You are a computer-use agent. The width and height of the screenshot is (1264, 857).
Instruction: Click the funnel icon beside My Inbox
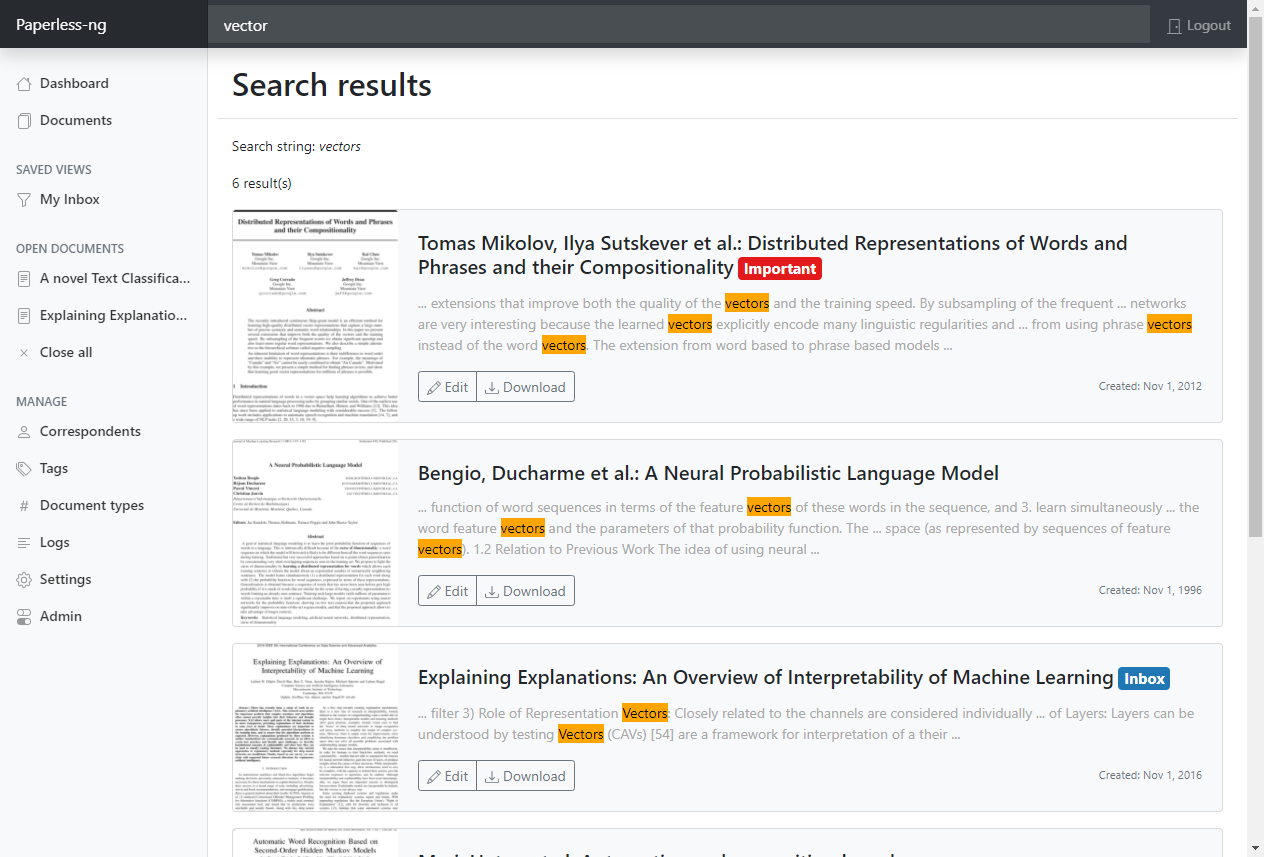pos(24,200)
